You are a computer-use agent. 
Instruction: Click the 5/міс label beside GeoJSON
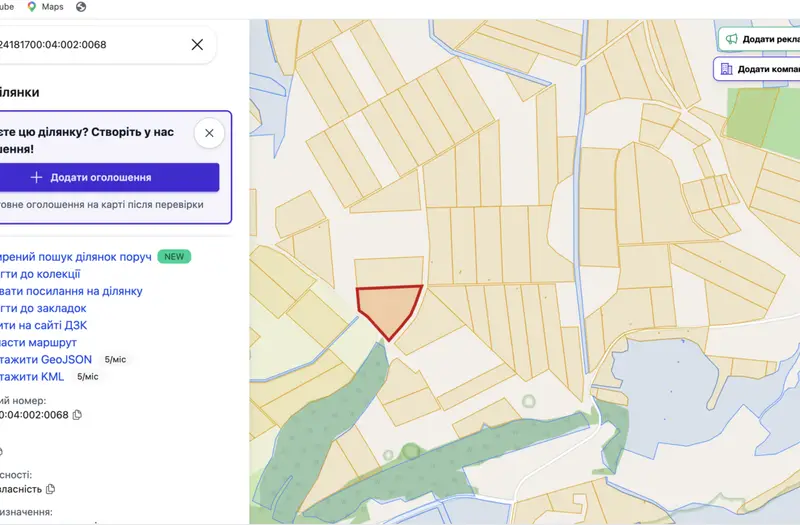tap(115, 360)
